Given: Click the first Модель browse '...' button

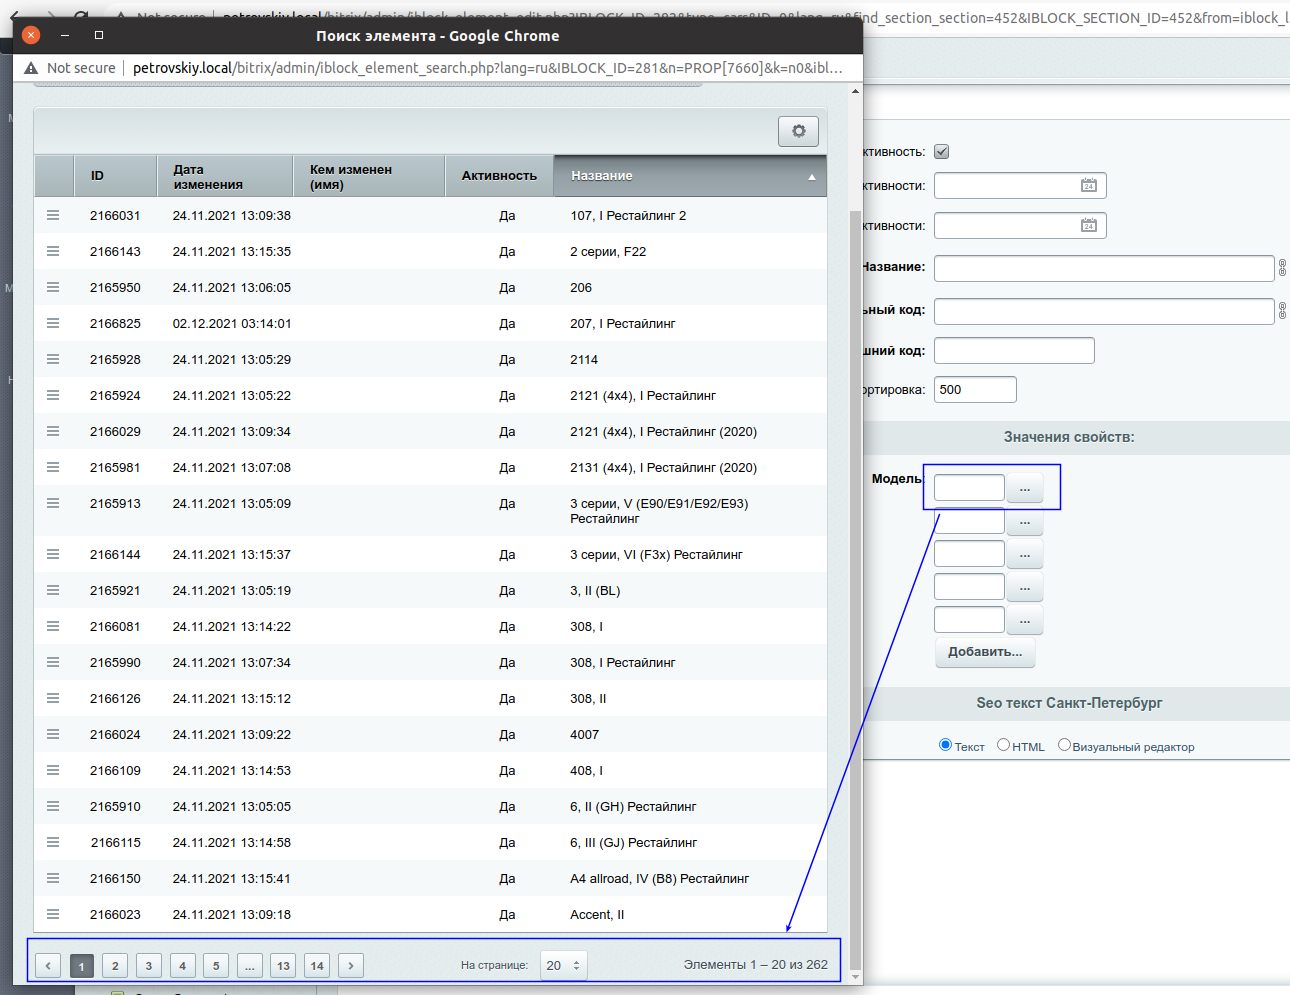Looking at the screenshot, I should point(1024,488).
